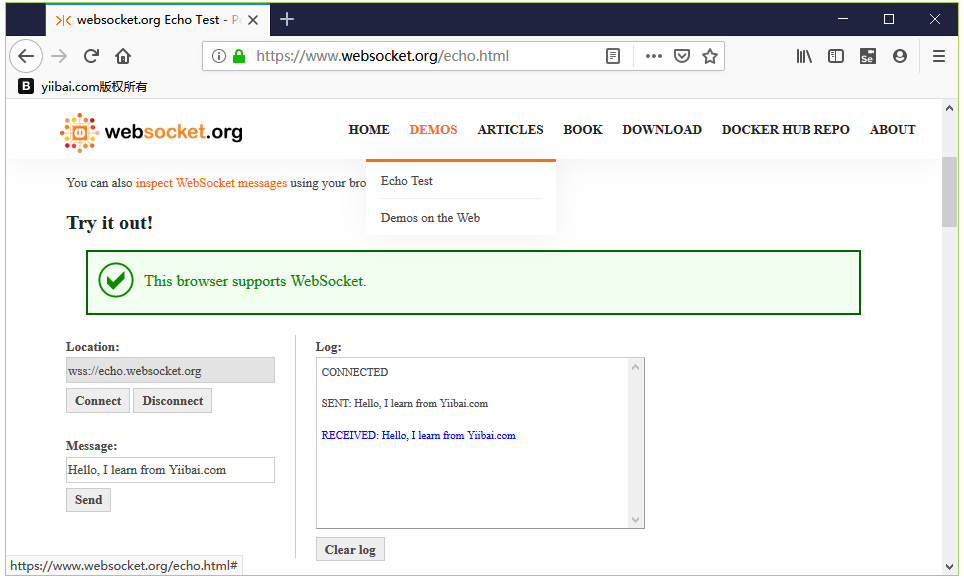The width and height of the screenshot is (964, 579).
Task: Reload the current page
Action: coord(91,56)
